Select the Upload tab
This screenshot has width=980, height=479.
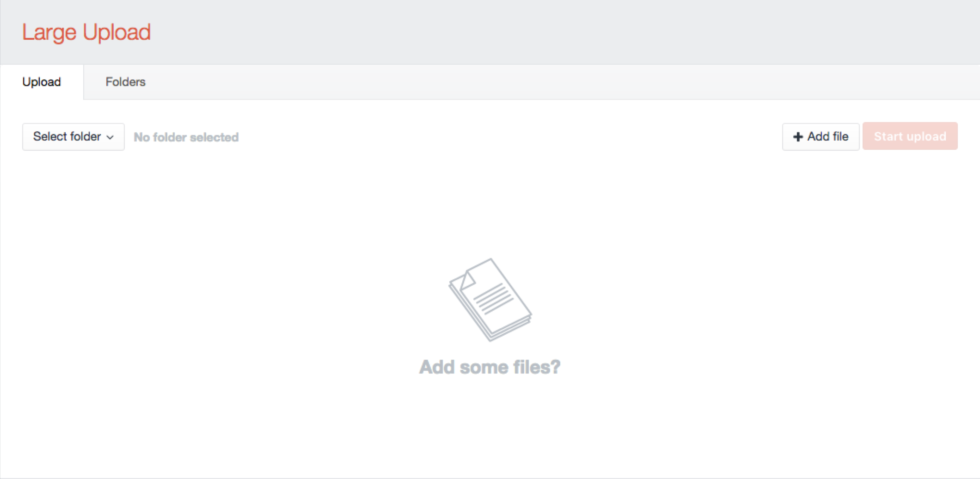tap(41, 82)
